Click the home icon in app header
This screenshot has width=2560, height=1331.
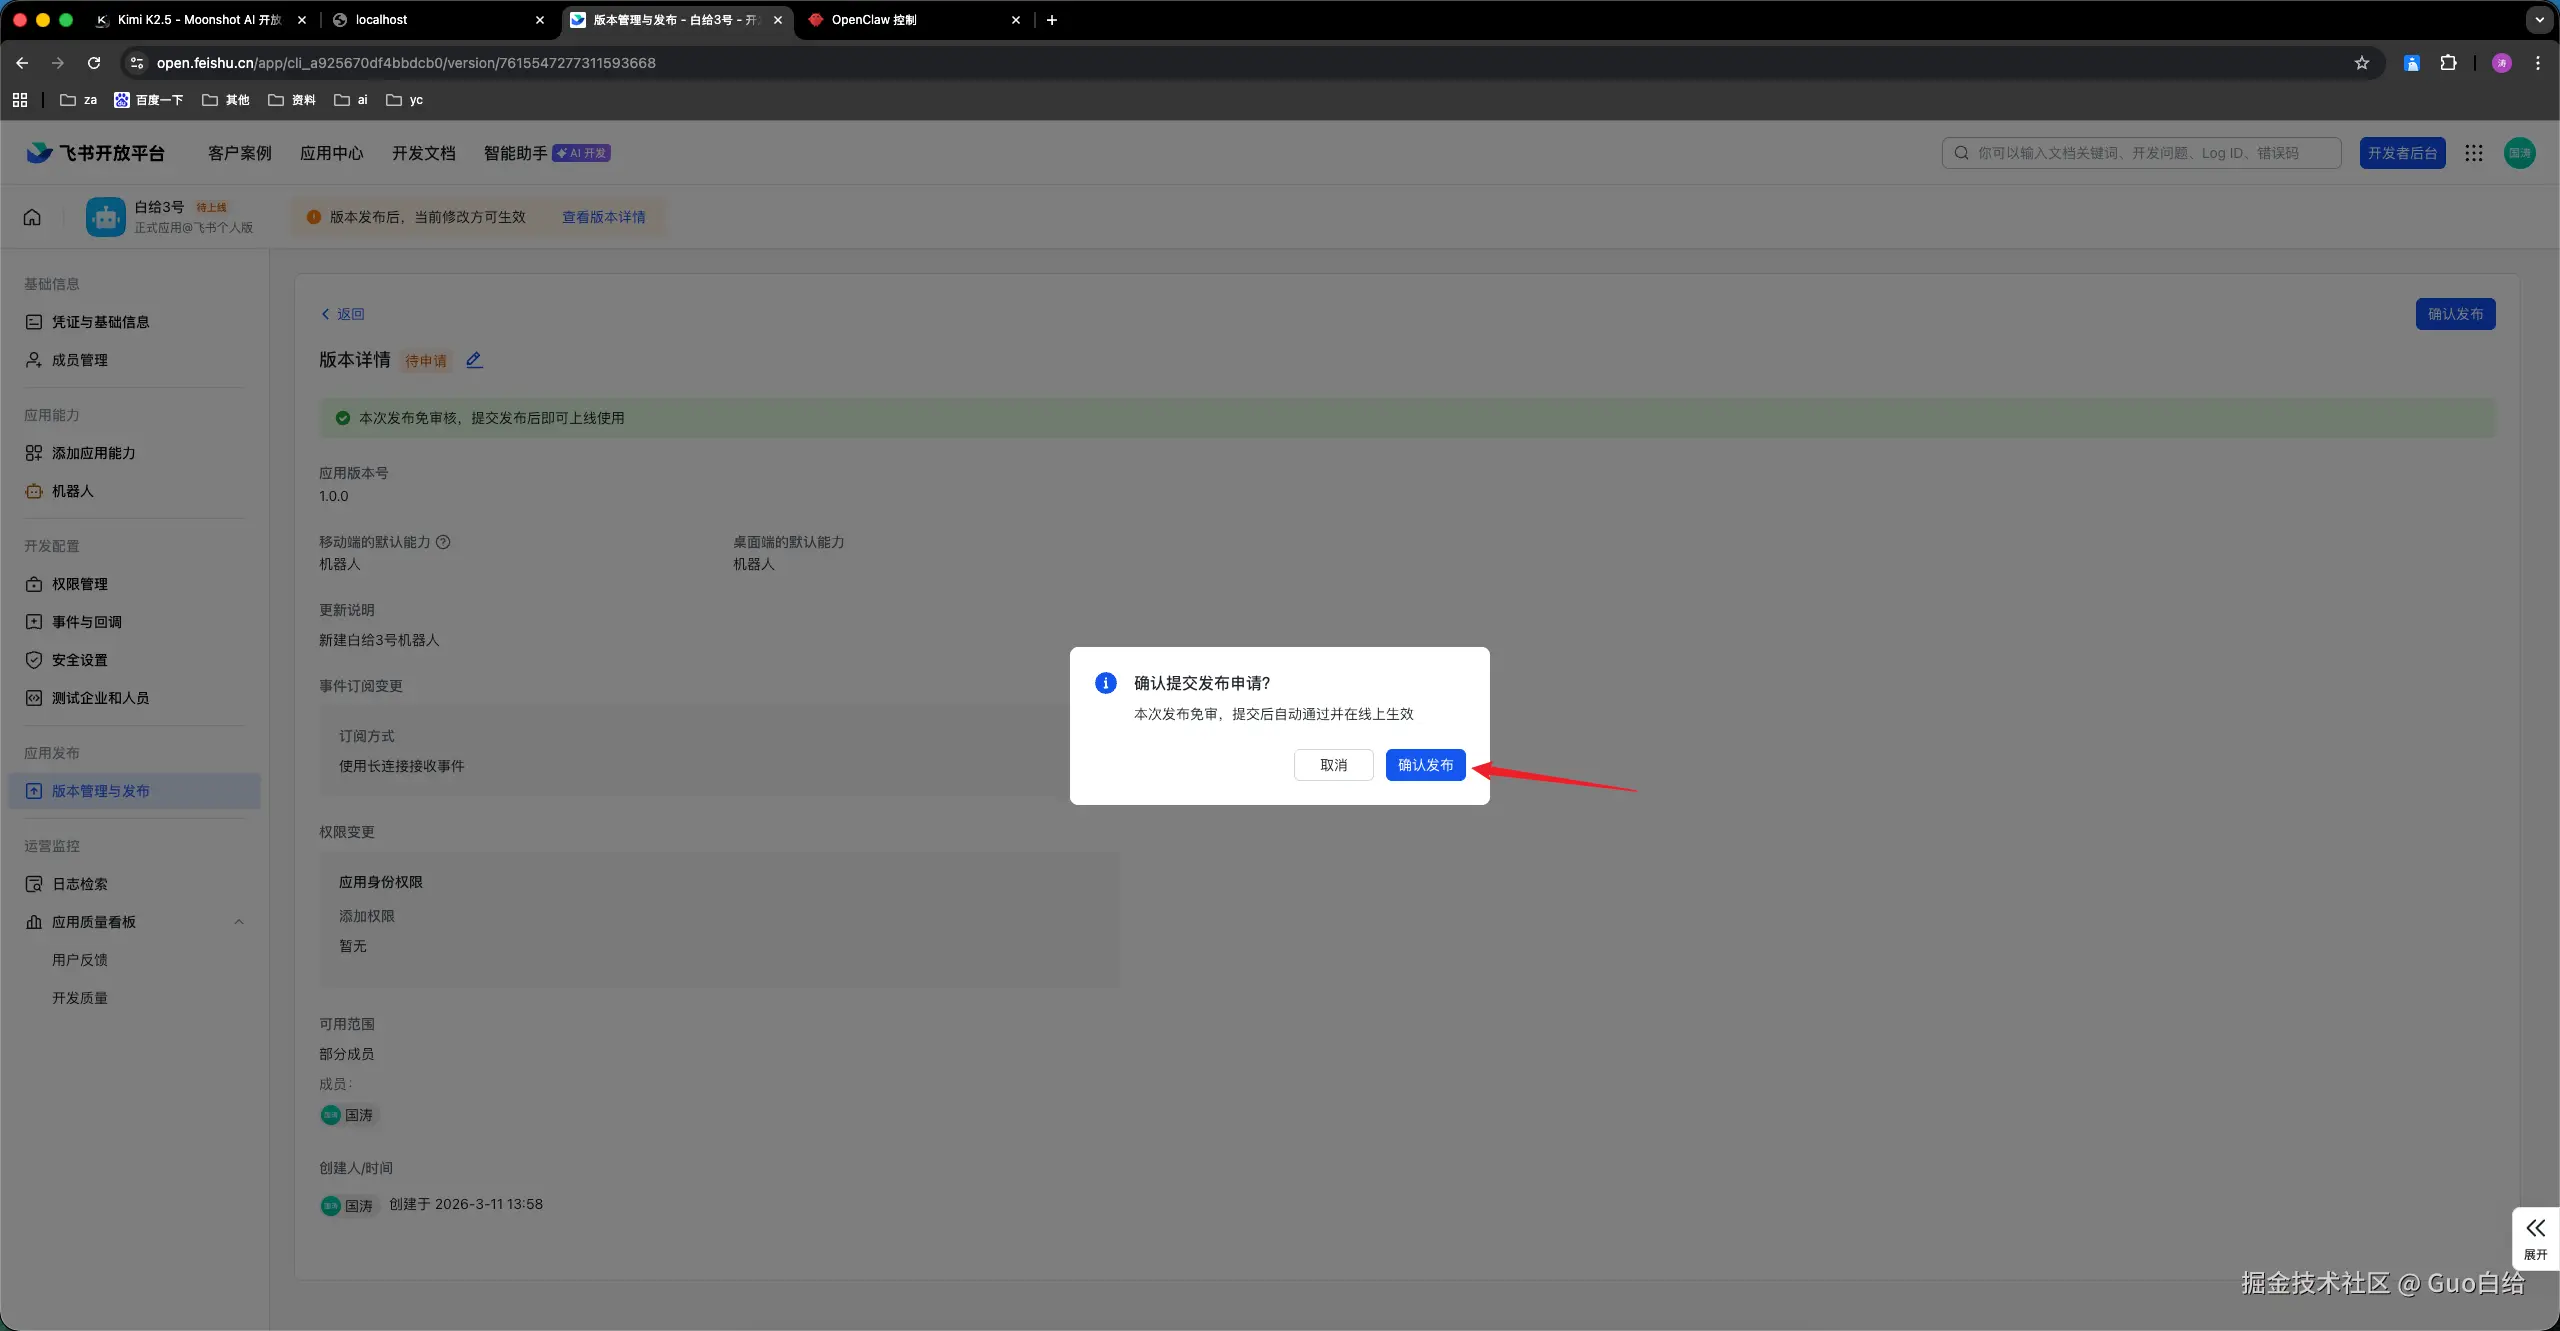coord(32,217)
